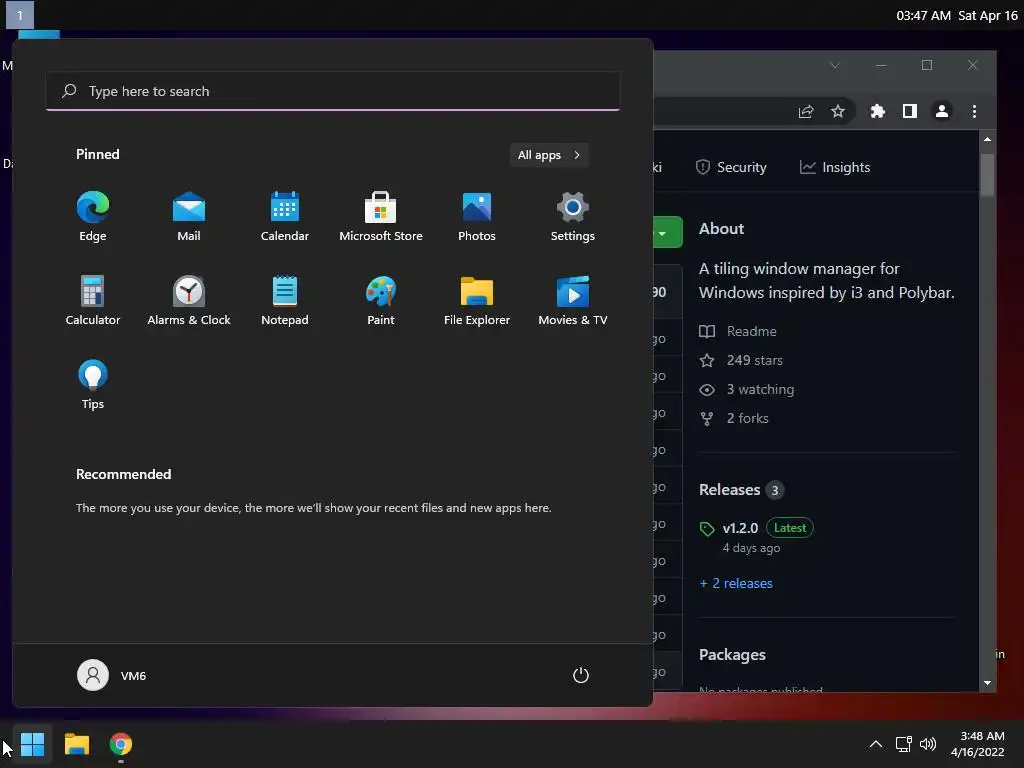Screen dimensions: 1024x768
Task: Click the Chrome page scroll up arrow
Action: point(987,139)
